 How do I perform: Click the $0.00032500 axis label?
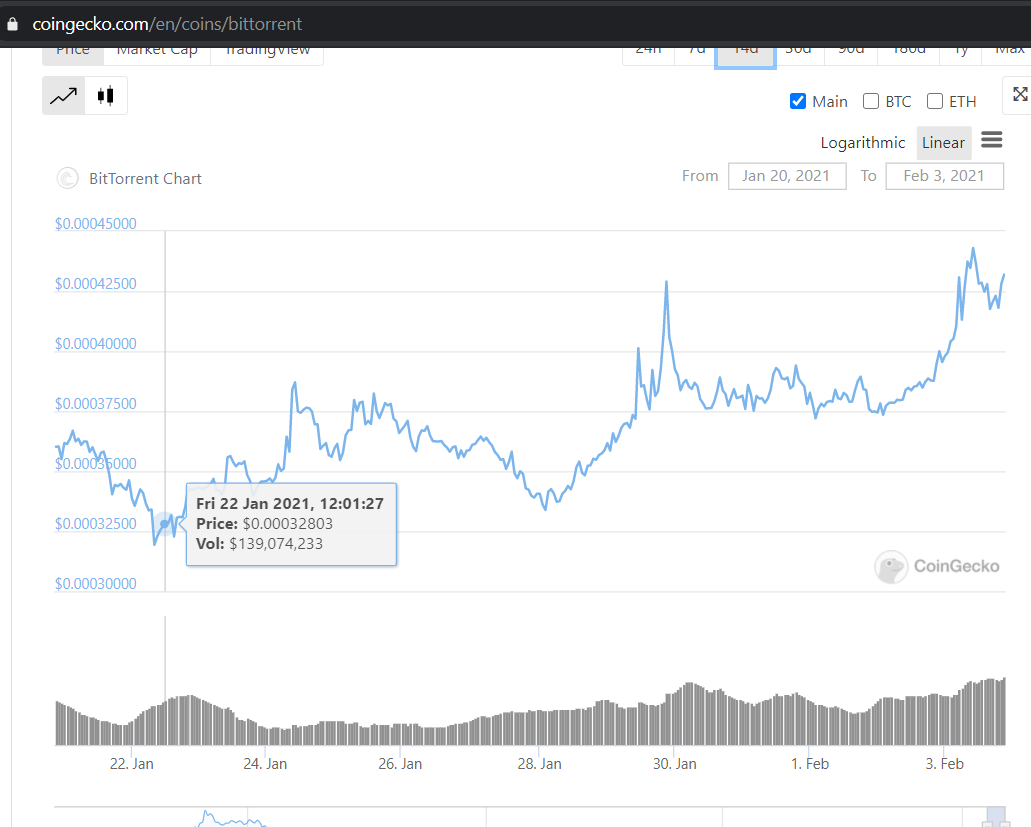(x=96, y=524)
